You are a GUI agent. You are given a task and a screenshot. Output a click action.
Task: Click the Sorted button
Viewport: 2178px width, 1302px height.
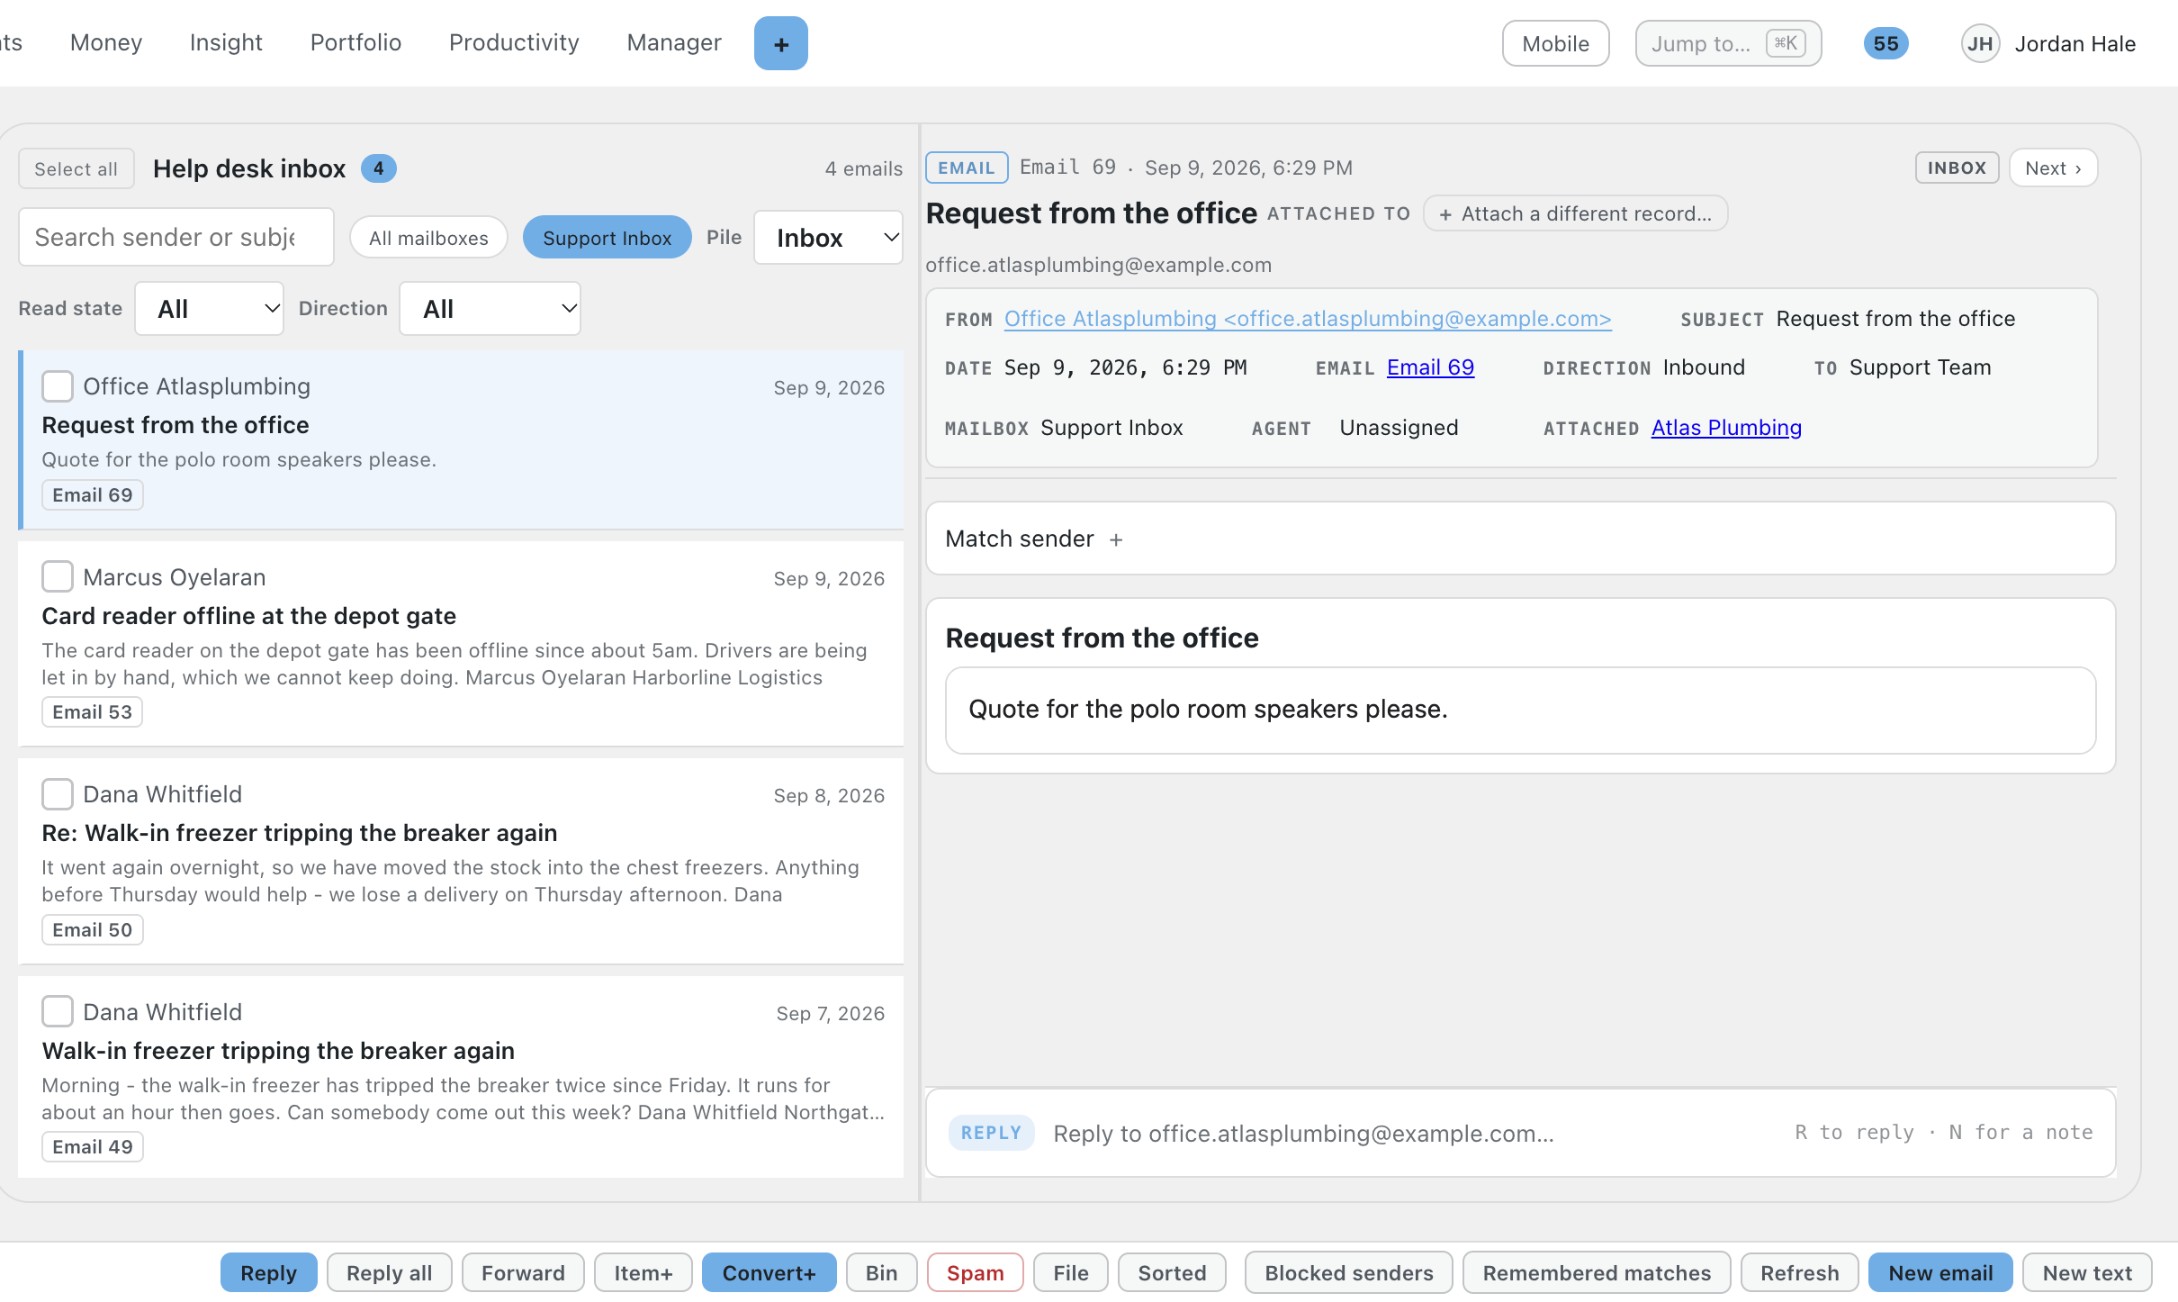tap(1172, 1273)
